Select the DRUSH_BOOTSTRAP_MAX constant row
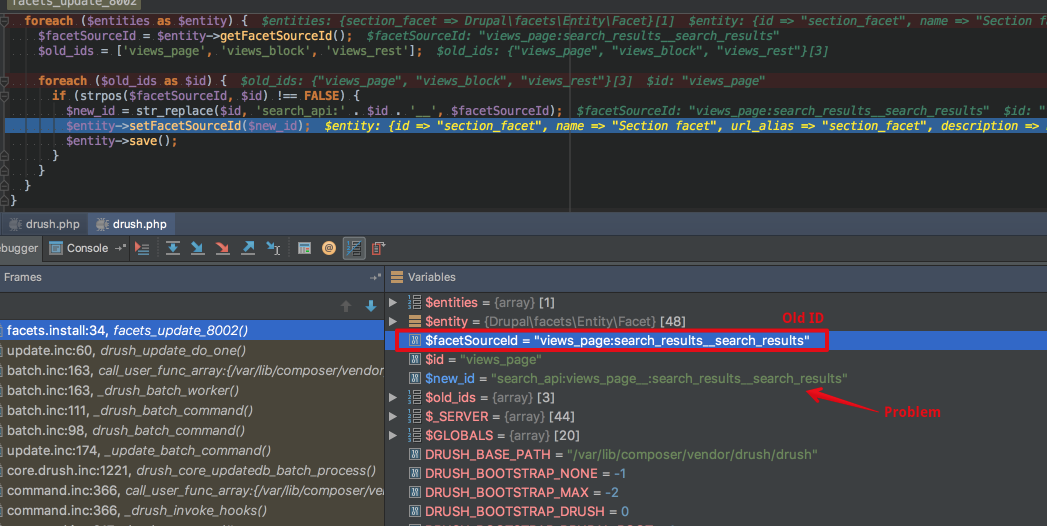Viewport: 1047px width, 526px height. click(x=716, y=492)
